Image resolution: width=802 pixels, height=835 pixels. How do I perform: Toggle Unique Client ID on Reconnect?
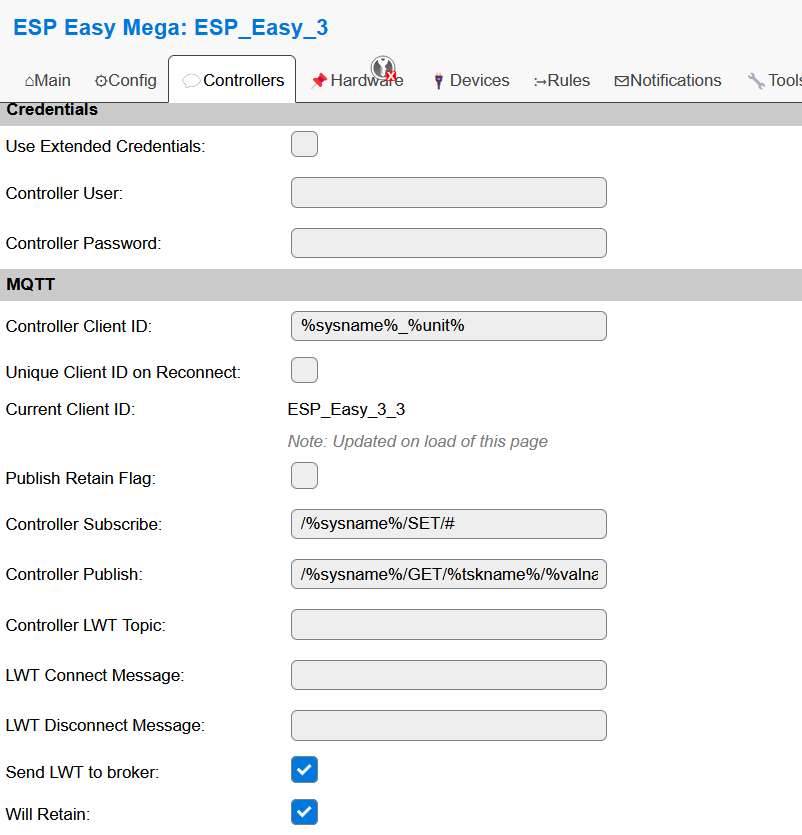click(304, 370)
